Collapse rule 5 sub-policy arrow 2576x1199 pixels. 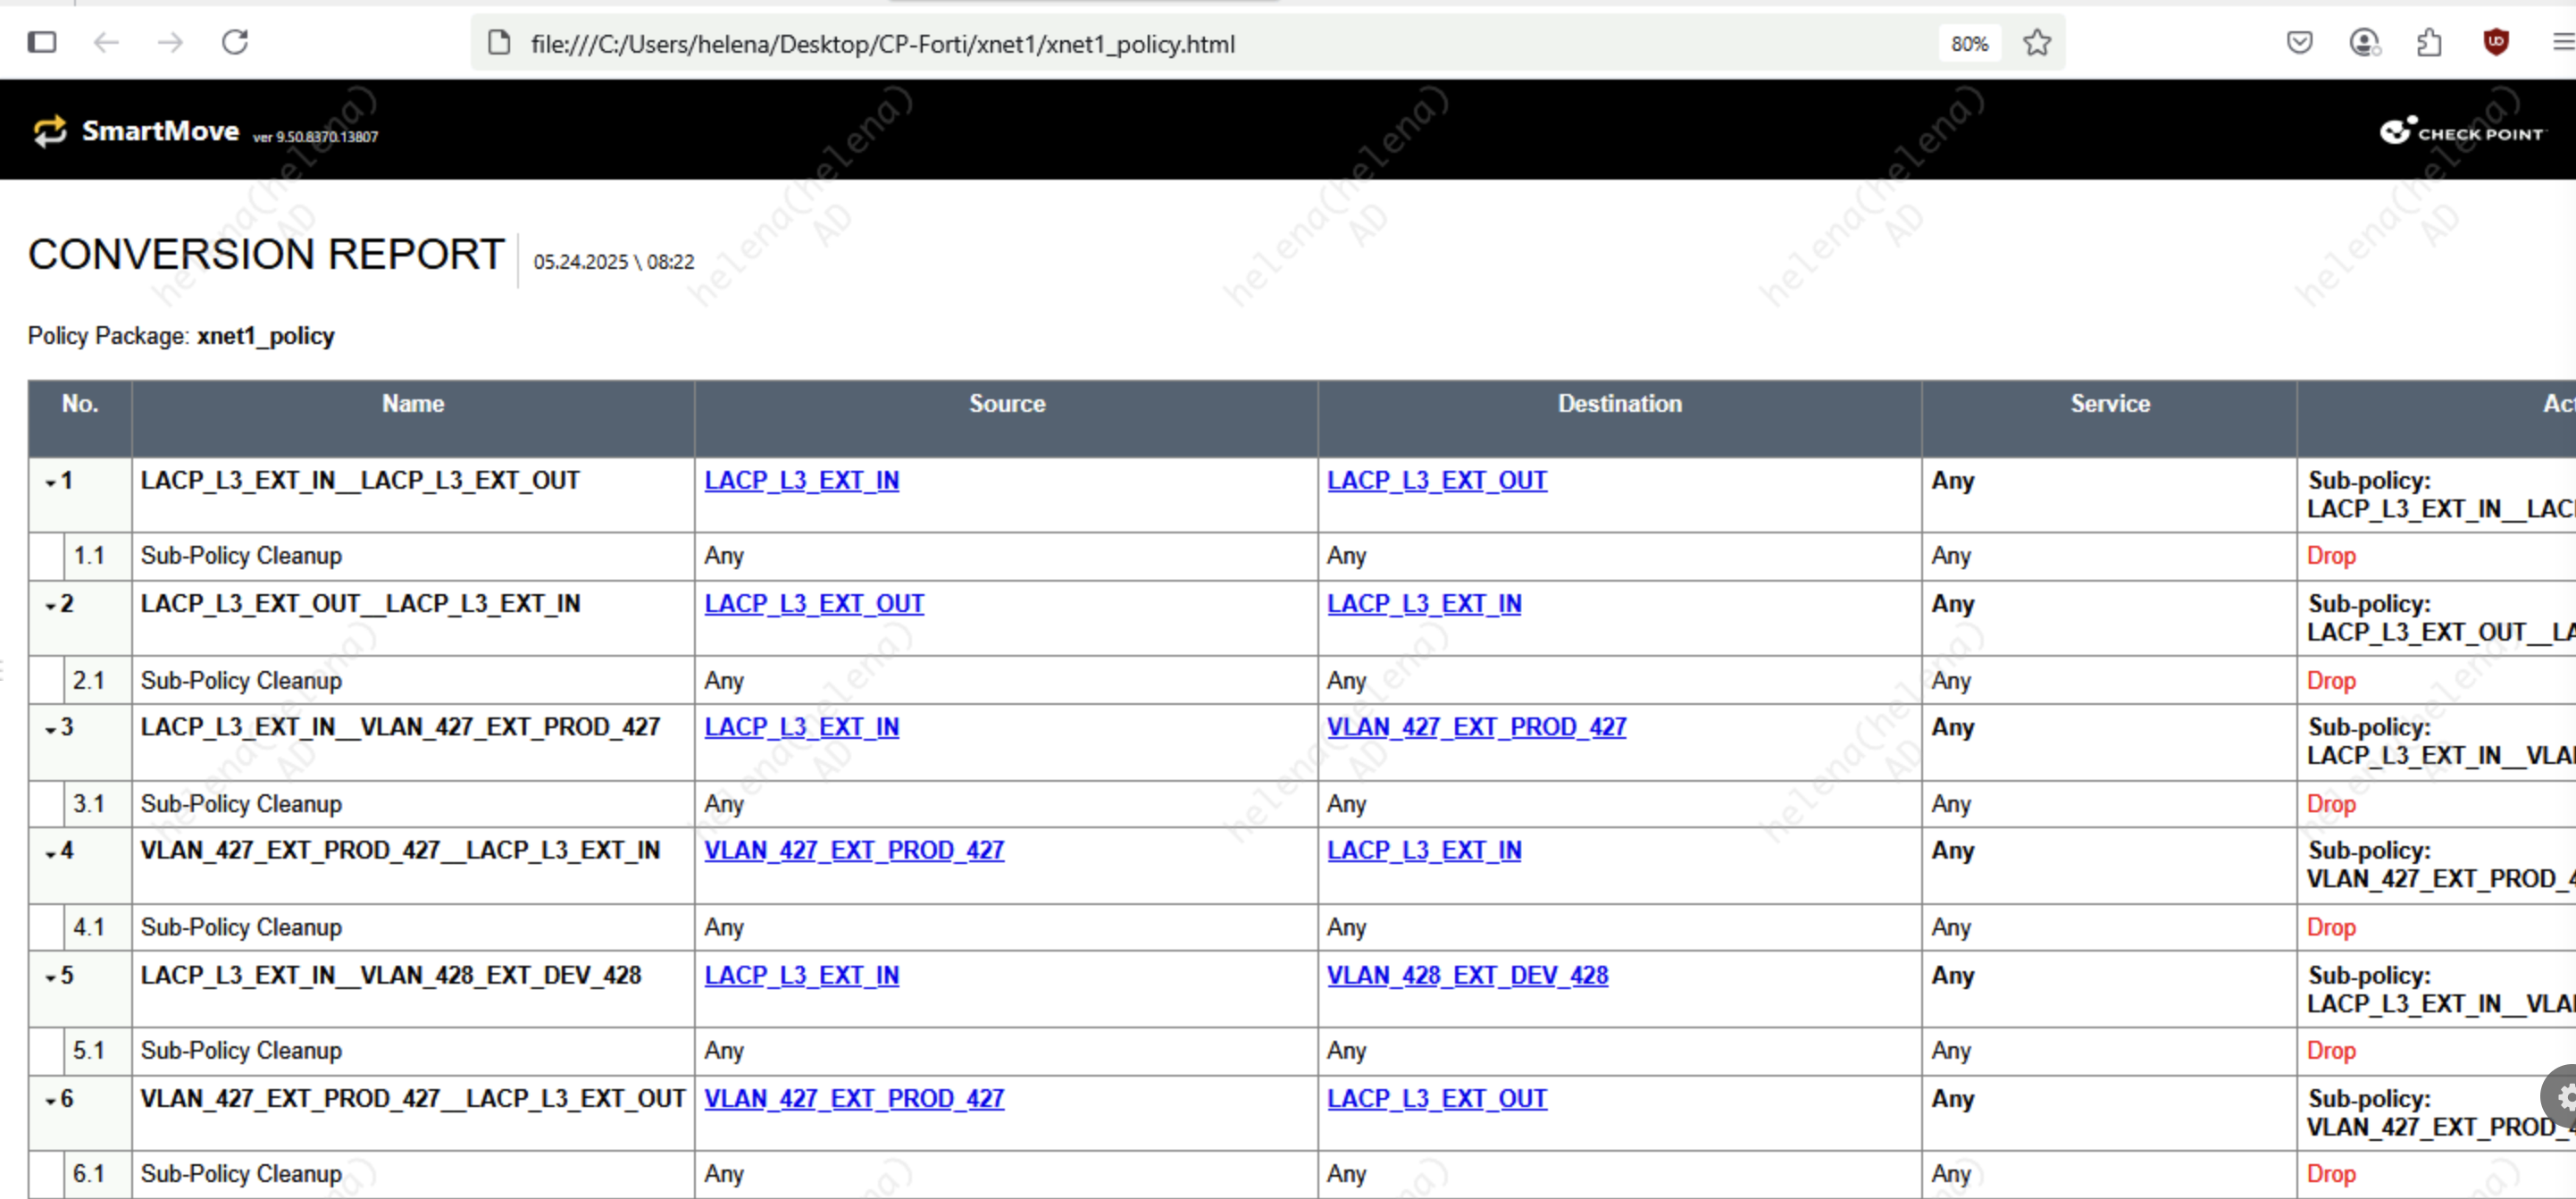50,978
